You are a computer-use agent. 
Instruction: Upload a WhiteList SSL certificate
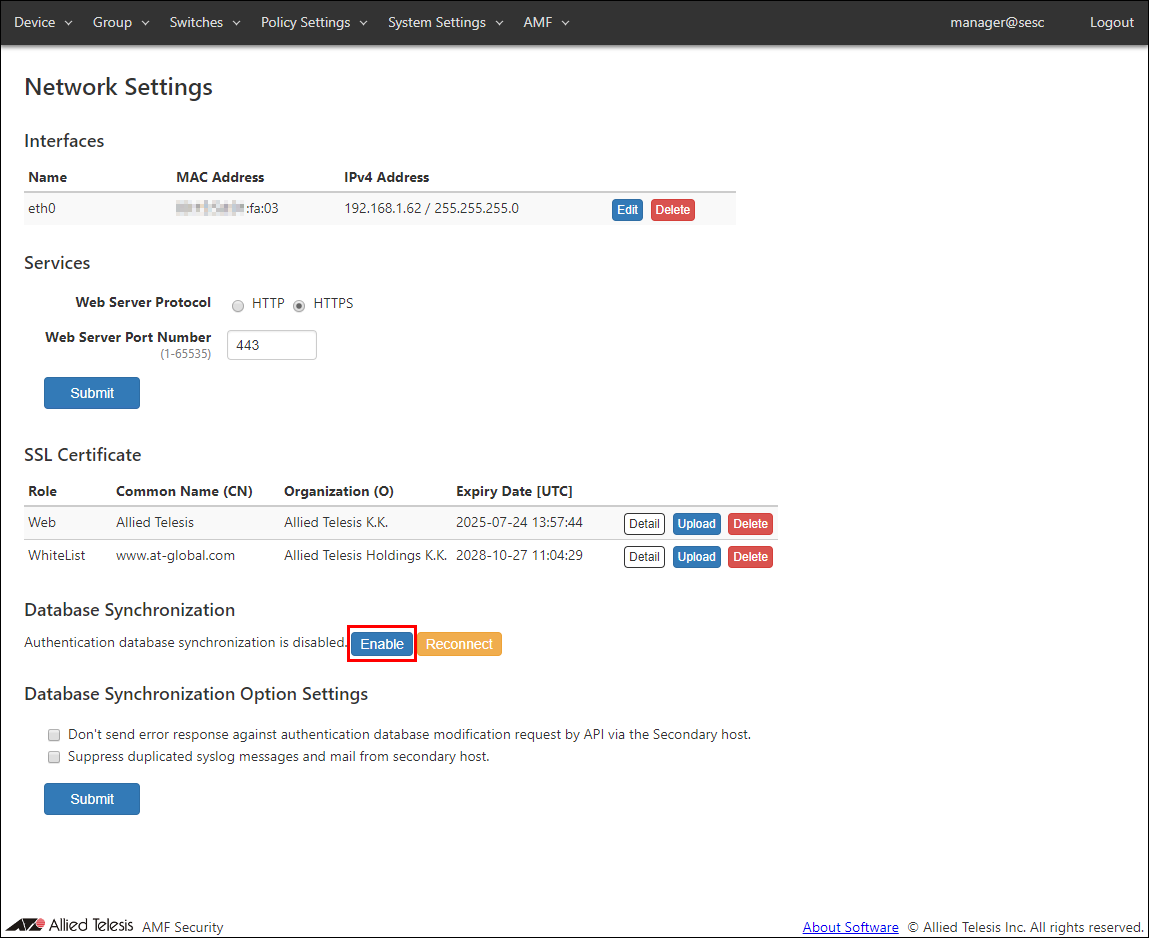point(696,557)
